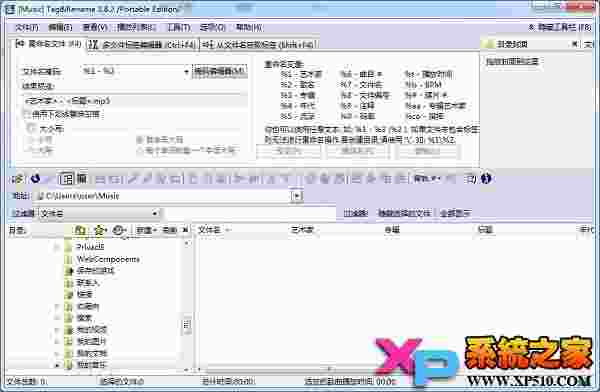Select the list view icon in the toolbar
This screenshot has height=392, width=600.
coord(68,178)
